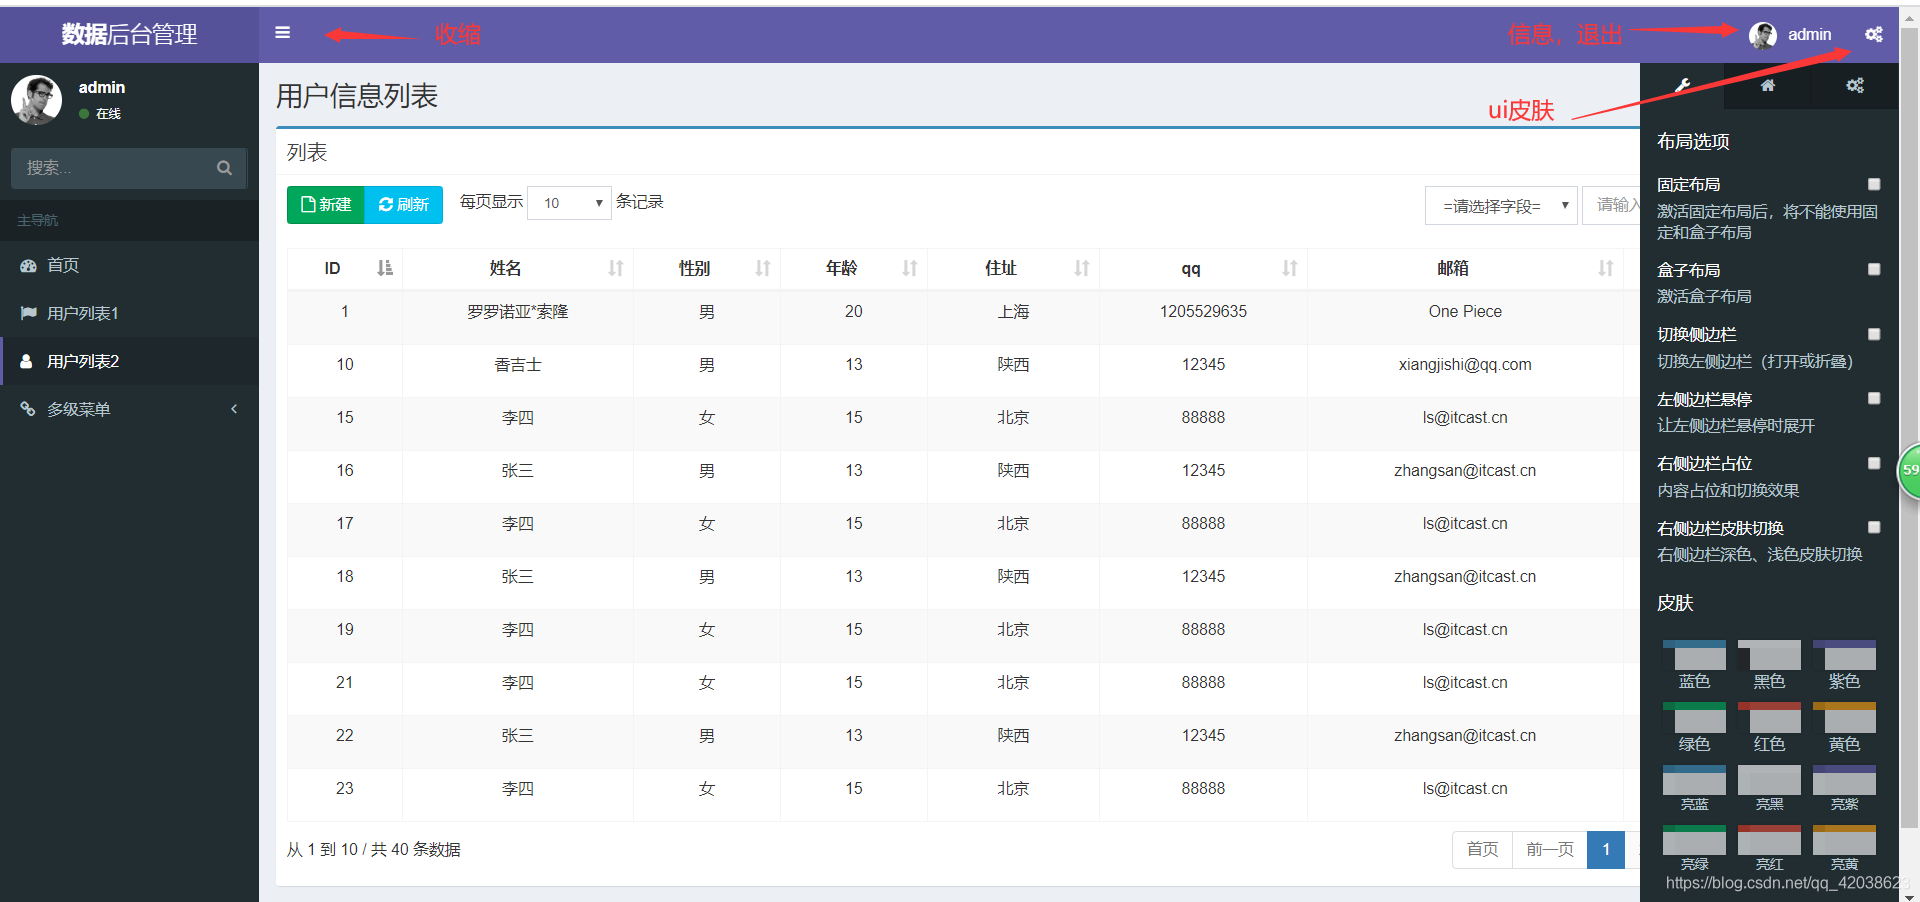Sort table by 住址 column icon

click(1082, 268)
